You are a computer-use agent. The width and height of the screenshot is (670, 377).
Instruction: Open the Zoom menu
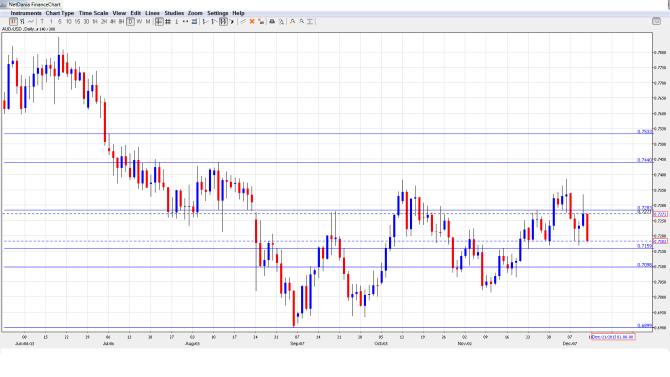[195, 13]
